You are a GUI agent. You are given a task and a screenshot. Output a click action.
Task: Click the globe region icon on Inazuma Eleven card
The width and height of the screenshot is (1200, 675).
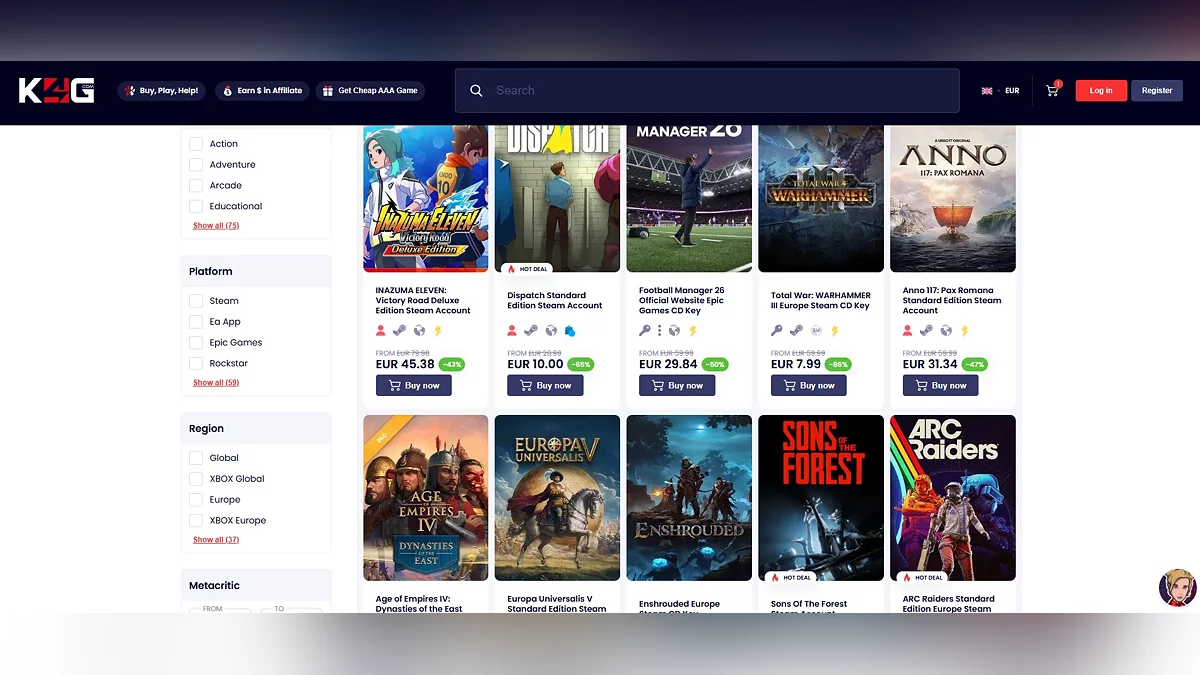pyautogui.click(x=419, y=331)
